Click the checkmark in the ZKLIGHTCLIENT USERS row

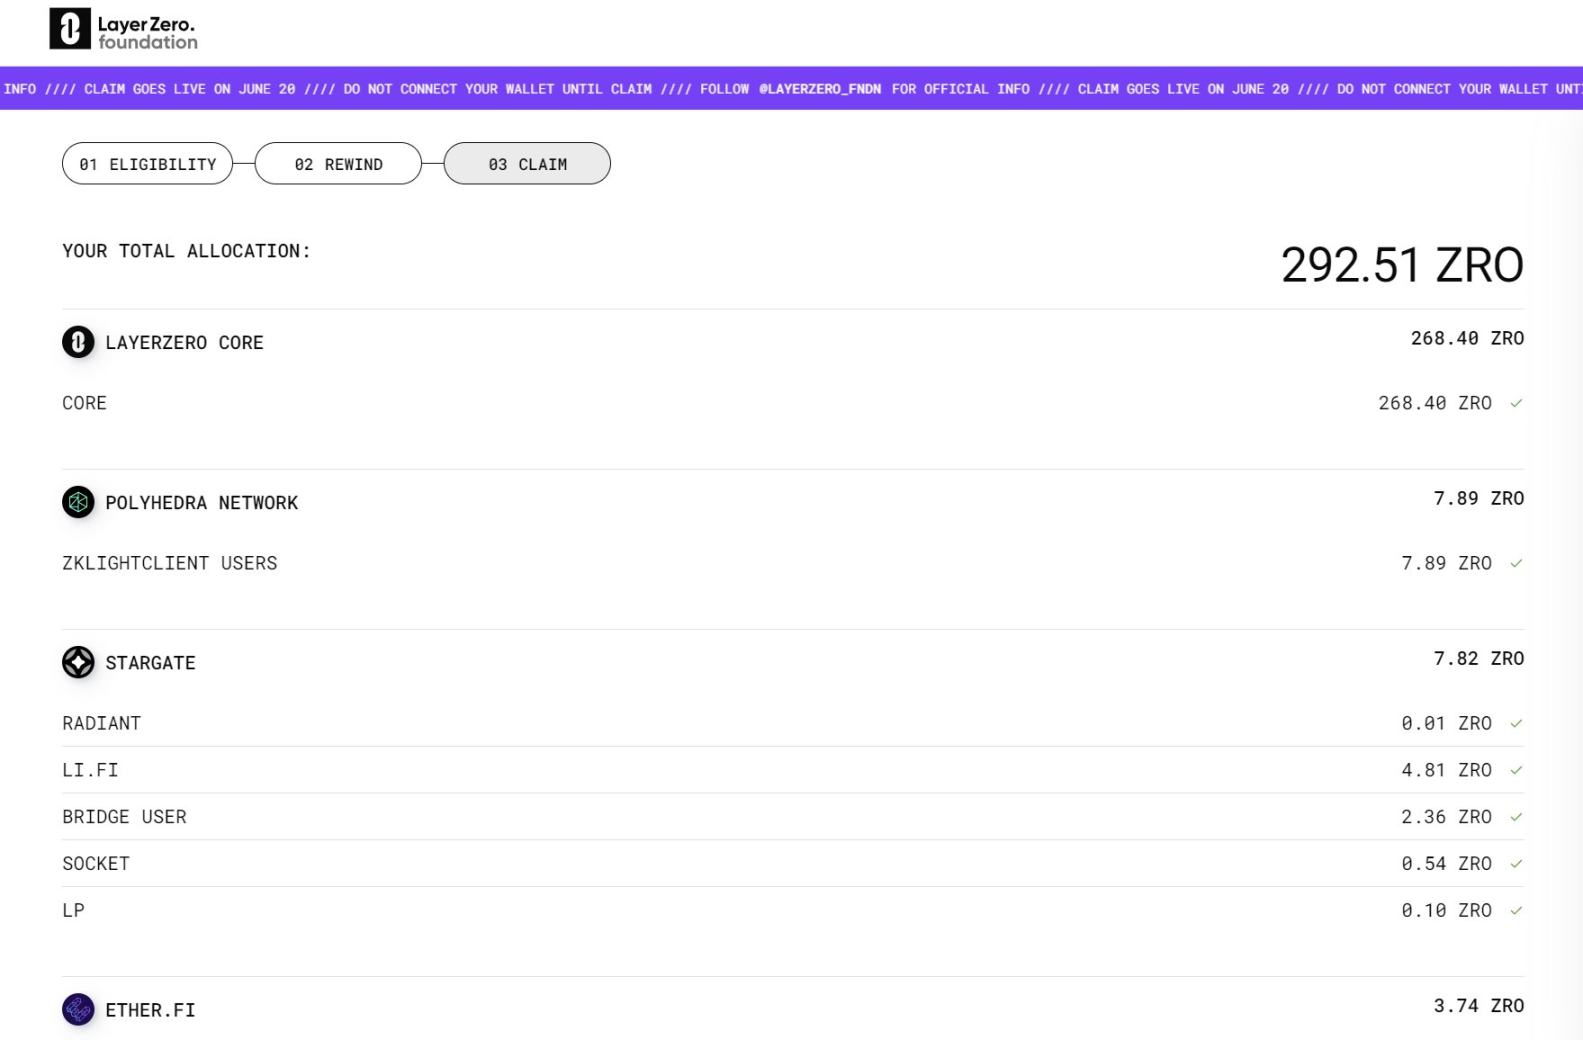1516,563
